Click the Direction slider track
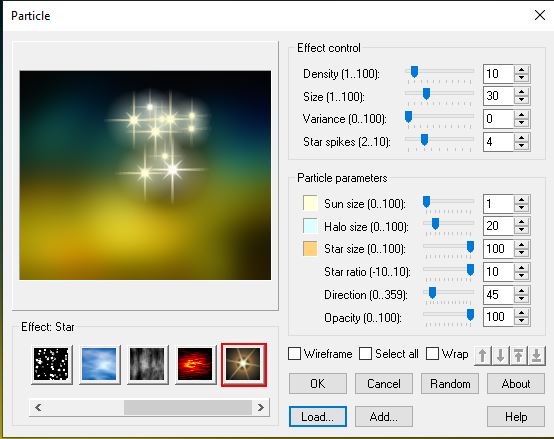This screenshot has width=554, height=439. (448, 293)
